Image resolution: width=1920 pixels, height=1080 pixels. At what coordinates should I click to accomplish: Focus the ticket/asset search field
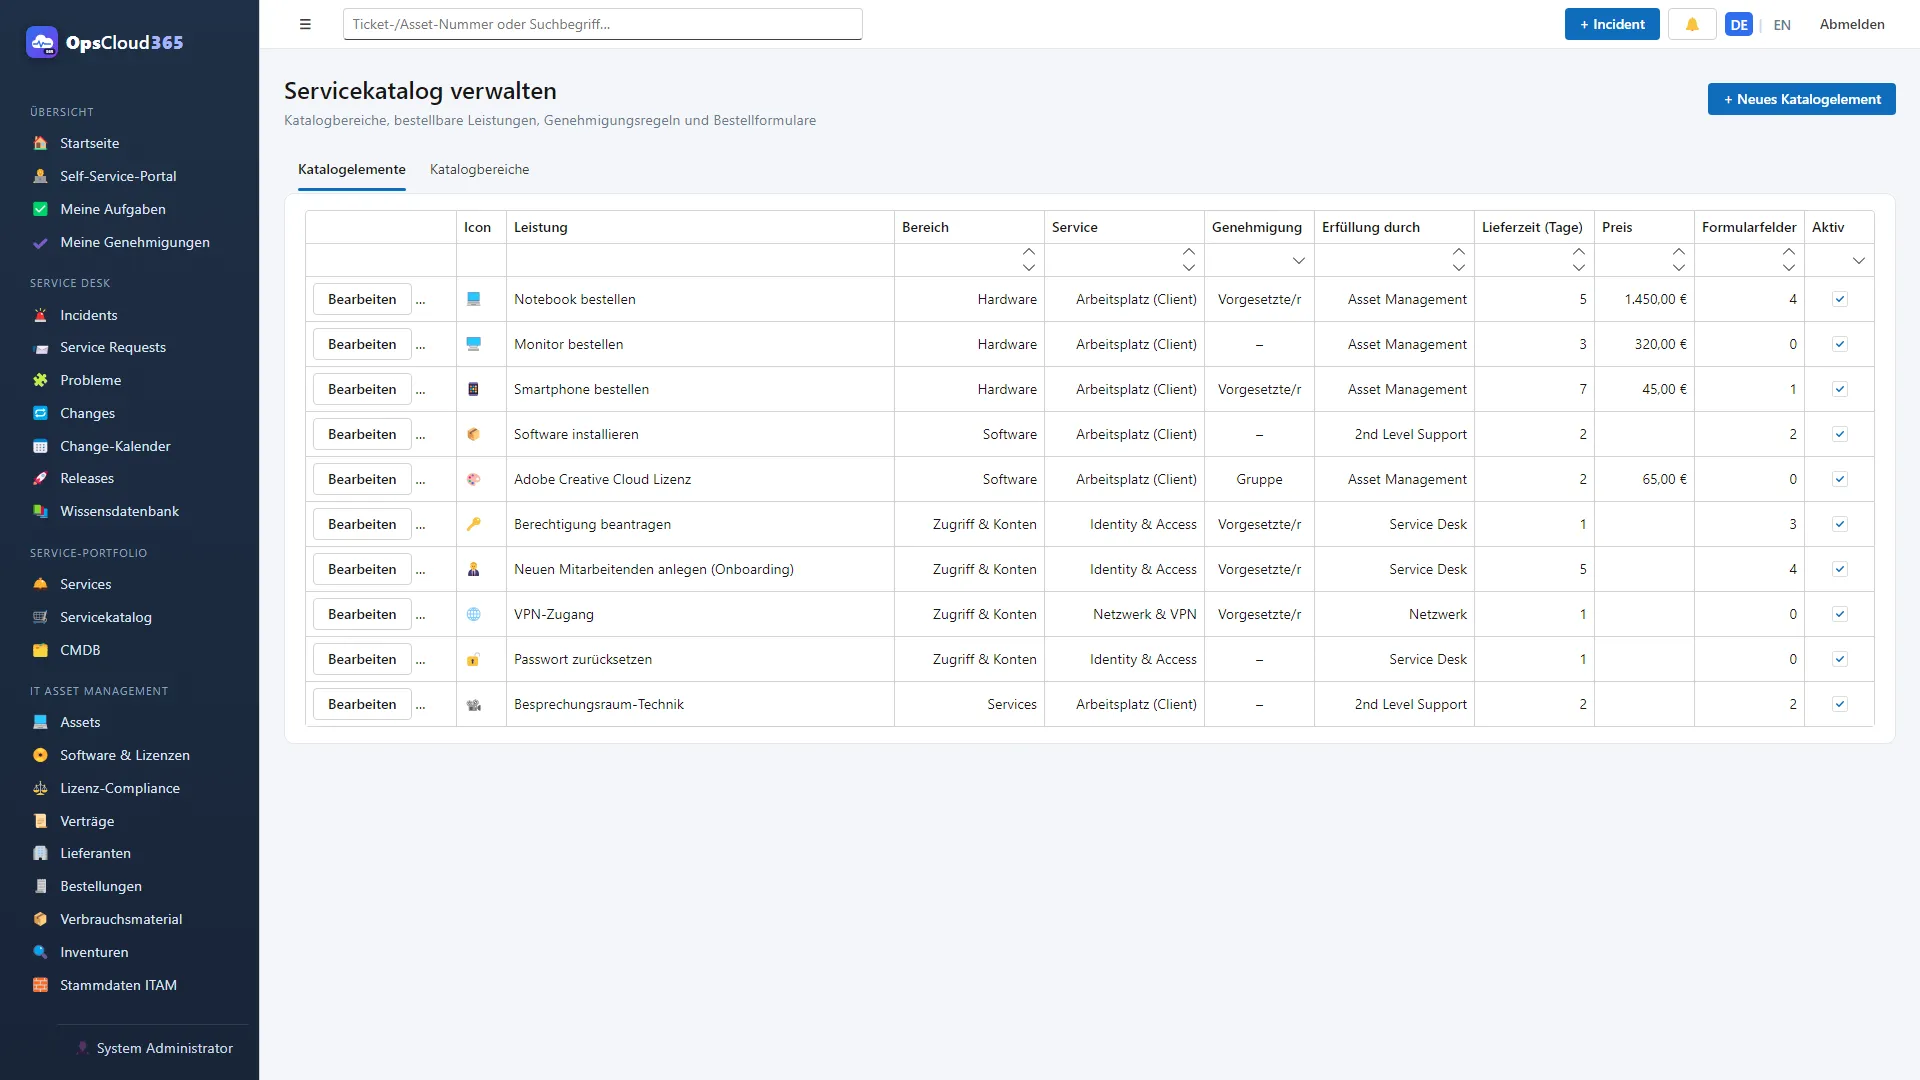(x=602, y=24)
